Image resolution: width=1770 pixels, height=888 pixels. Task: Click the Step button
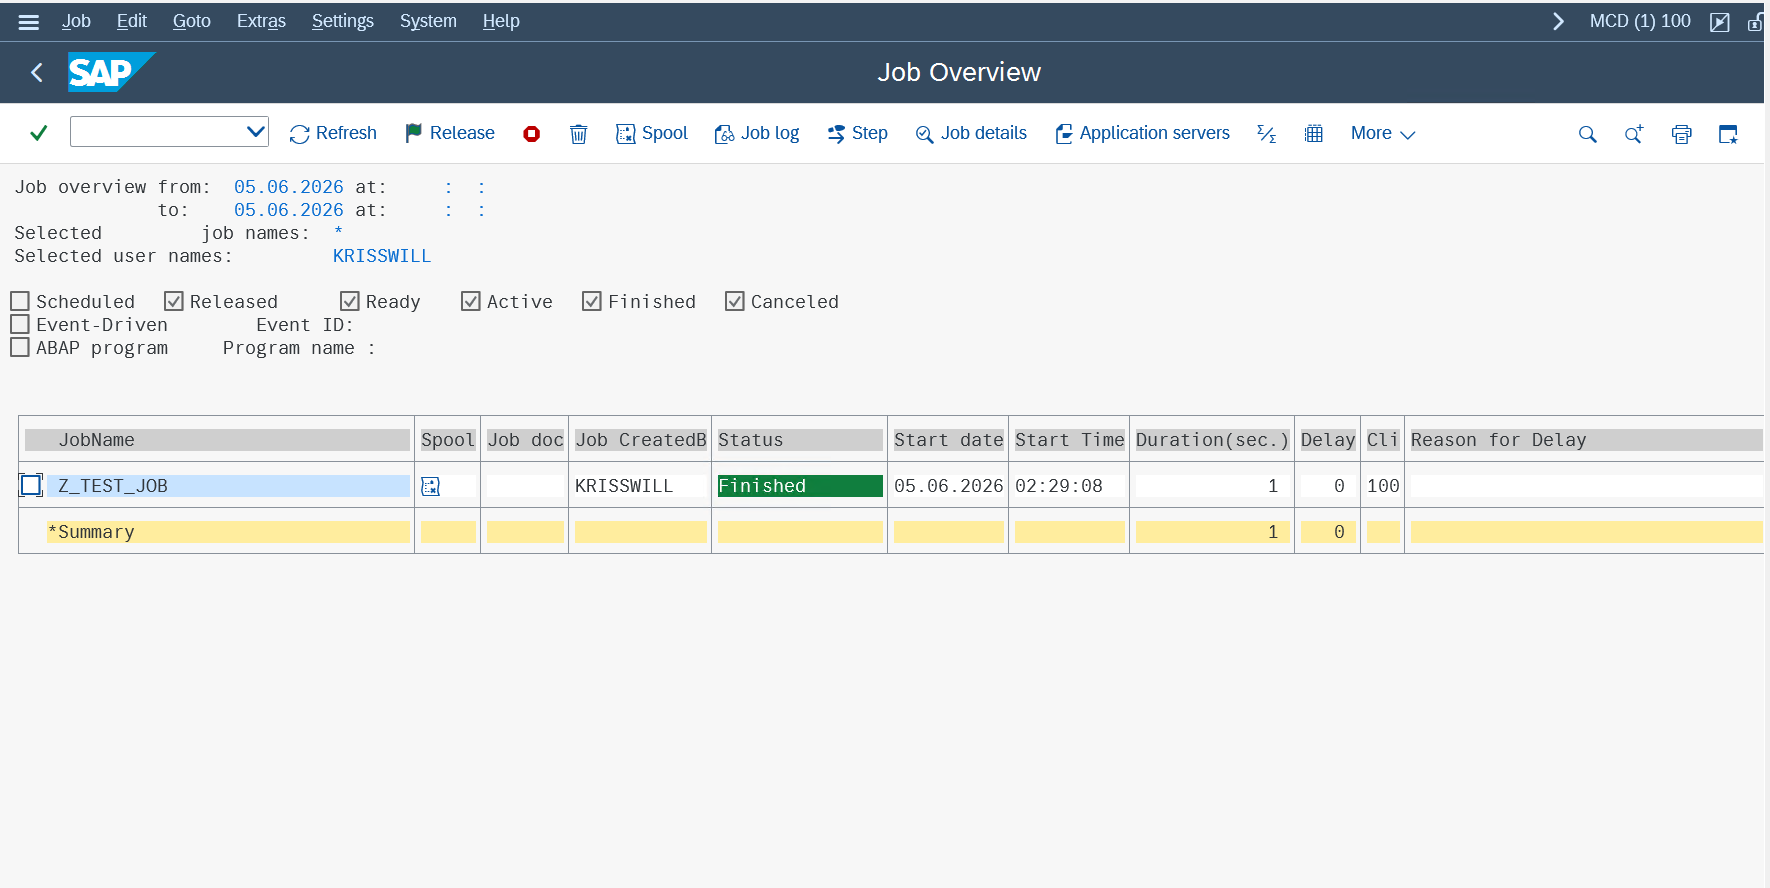pyautogui.click(x=858, y=133)
